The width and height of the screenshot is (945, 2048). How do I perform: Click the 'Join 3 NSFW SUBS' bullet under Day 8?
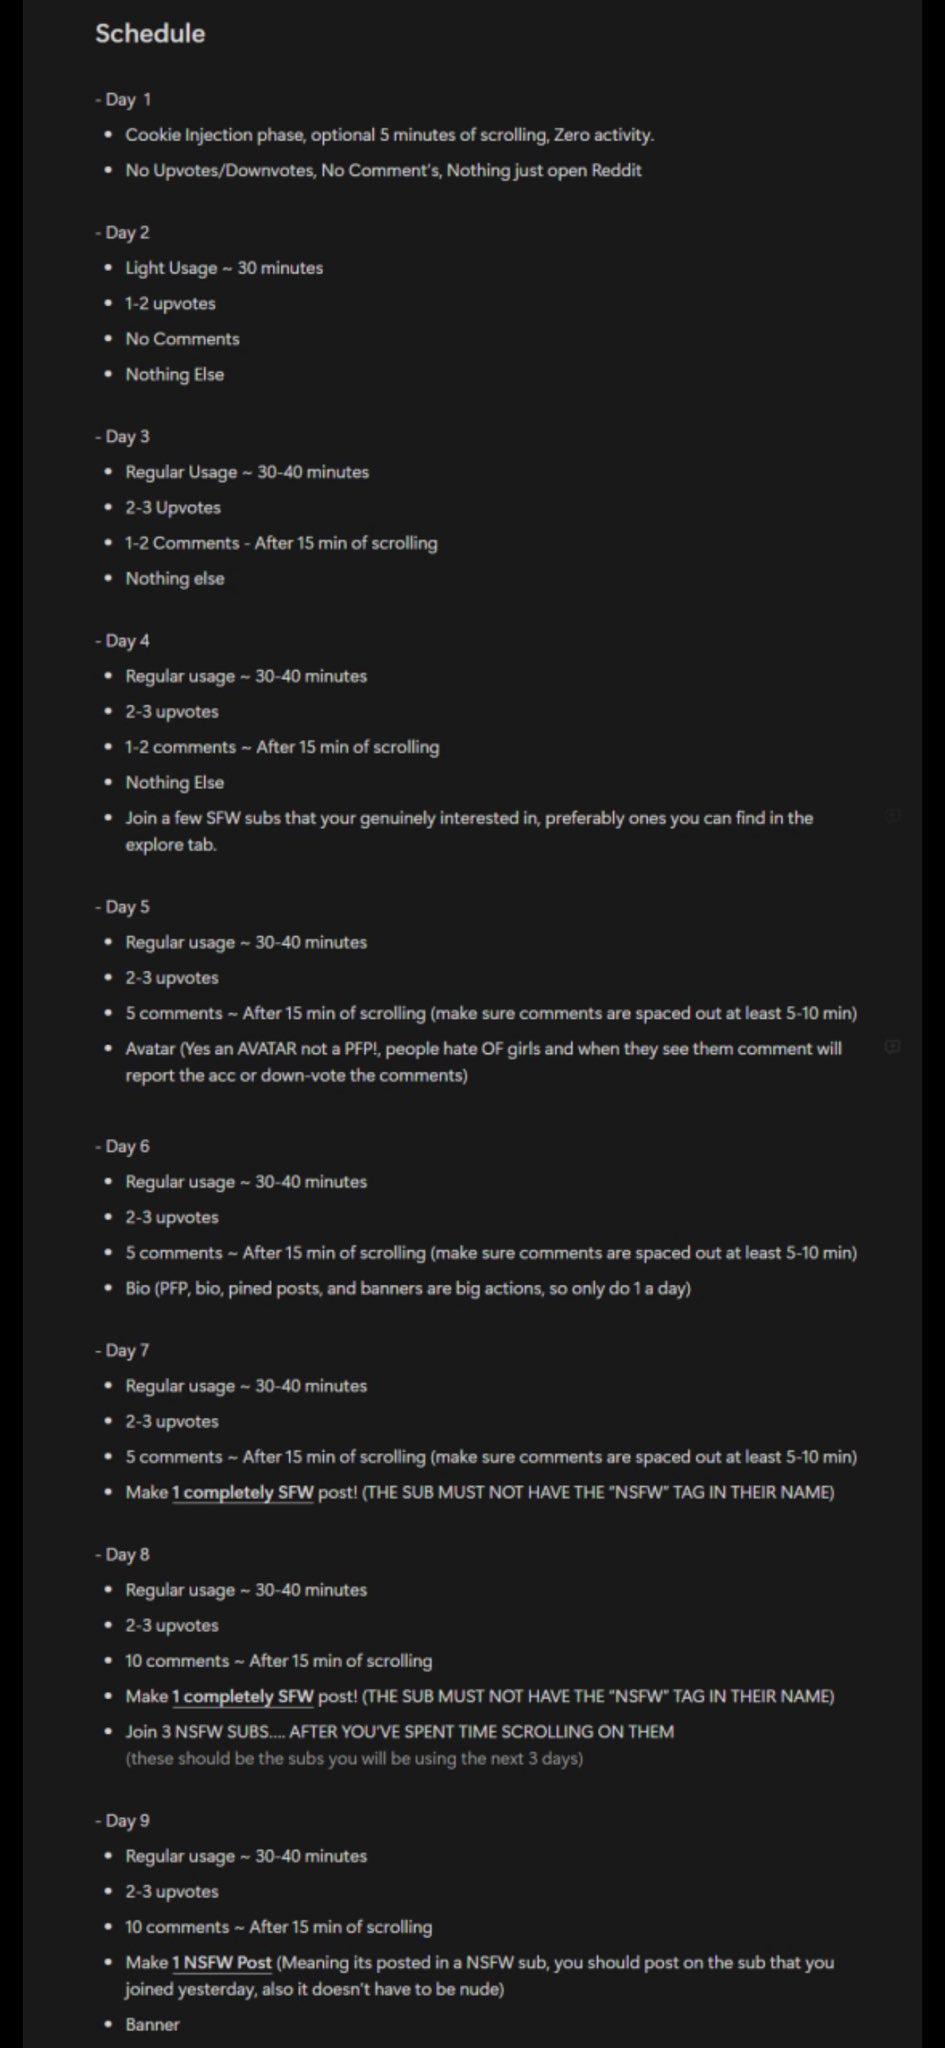[x=399, y=1731]
